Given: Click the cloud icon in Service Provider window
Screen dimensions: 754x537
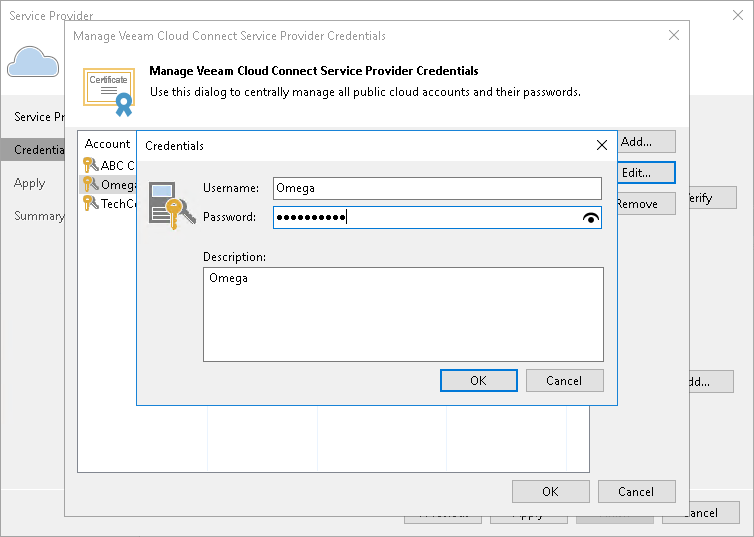Looking at the screenshot, I should [33, 62].
